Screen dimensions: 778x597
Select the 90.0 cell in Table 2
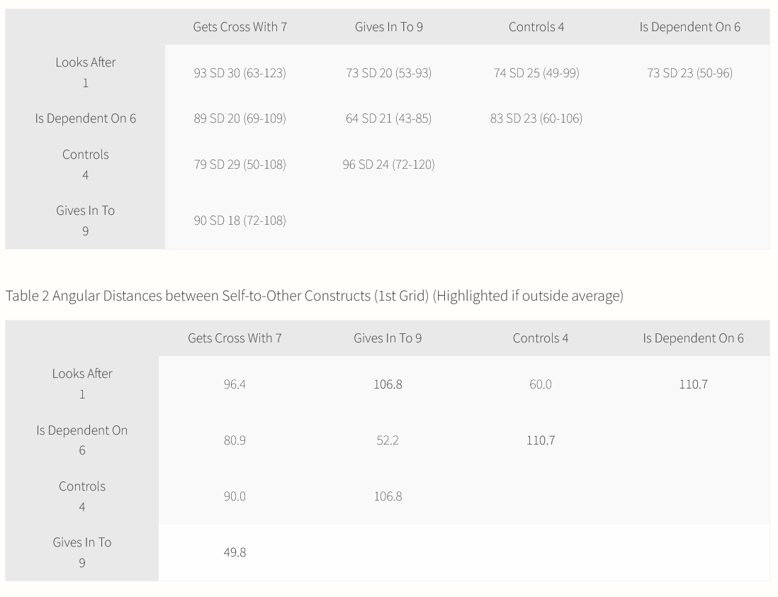pyautogui.click(x=235, y=496)
